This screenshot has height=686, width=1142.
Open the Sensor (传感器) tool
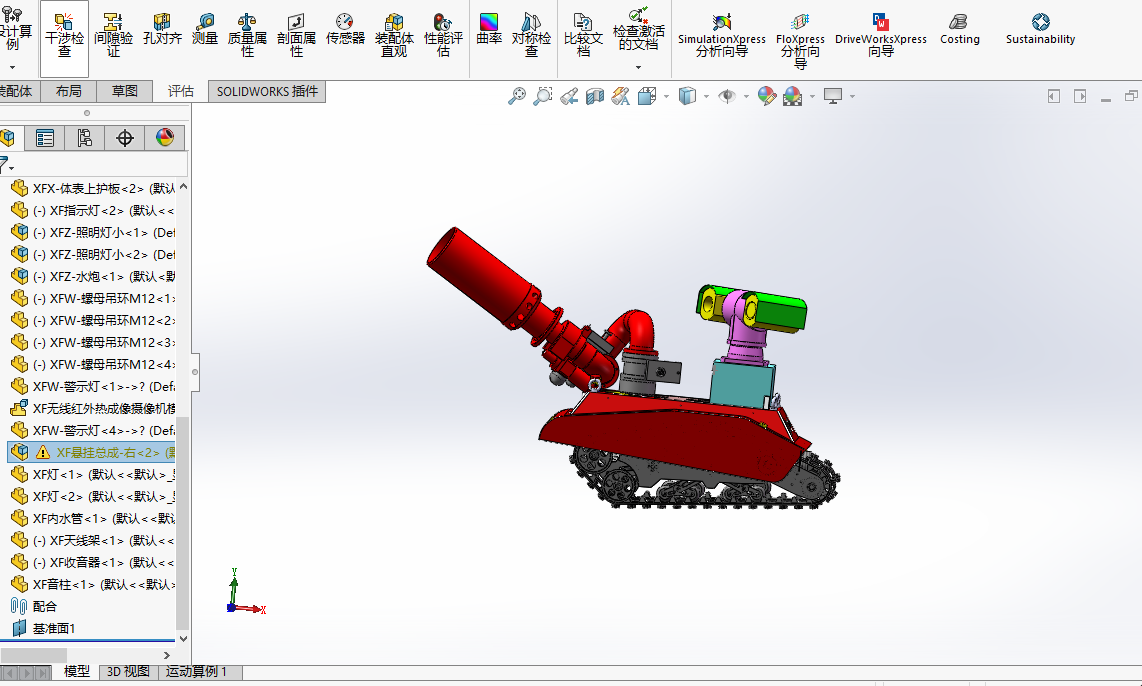(345, 31)
